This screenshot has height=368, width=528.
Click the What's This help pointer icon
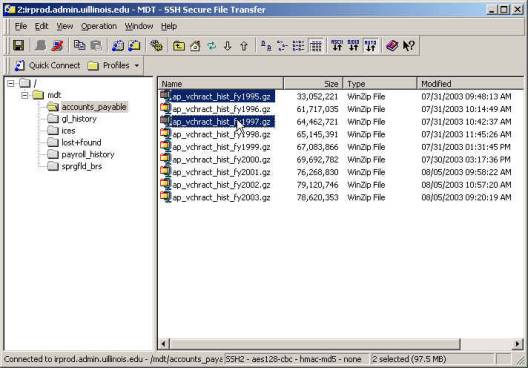coord(409,45)
